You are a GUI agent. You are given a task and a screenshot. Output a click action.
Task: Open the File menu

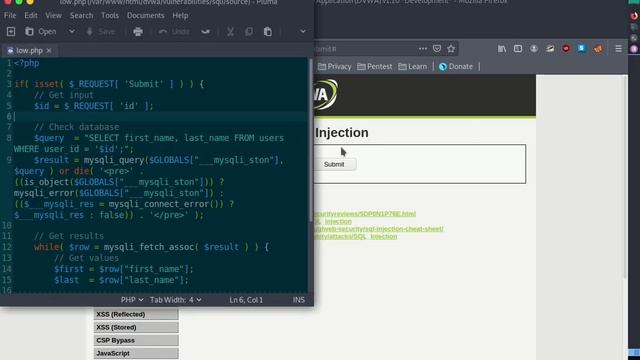point(10,15)
